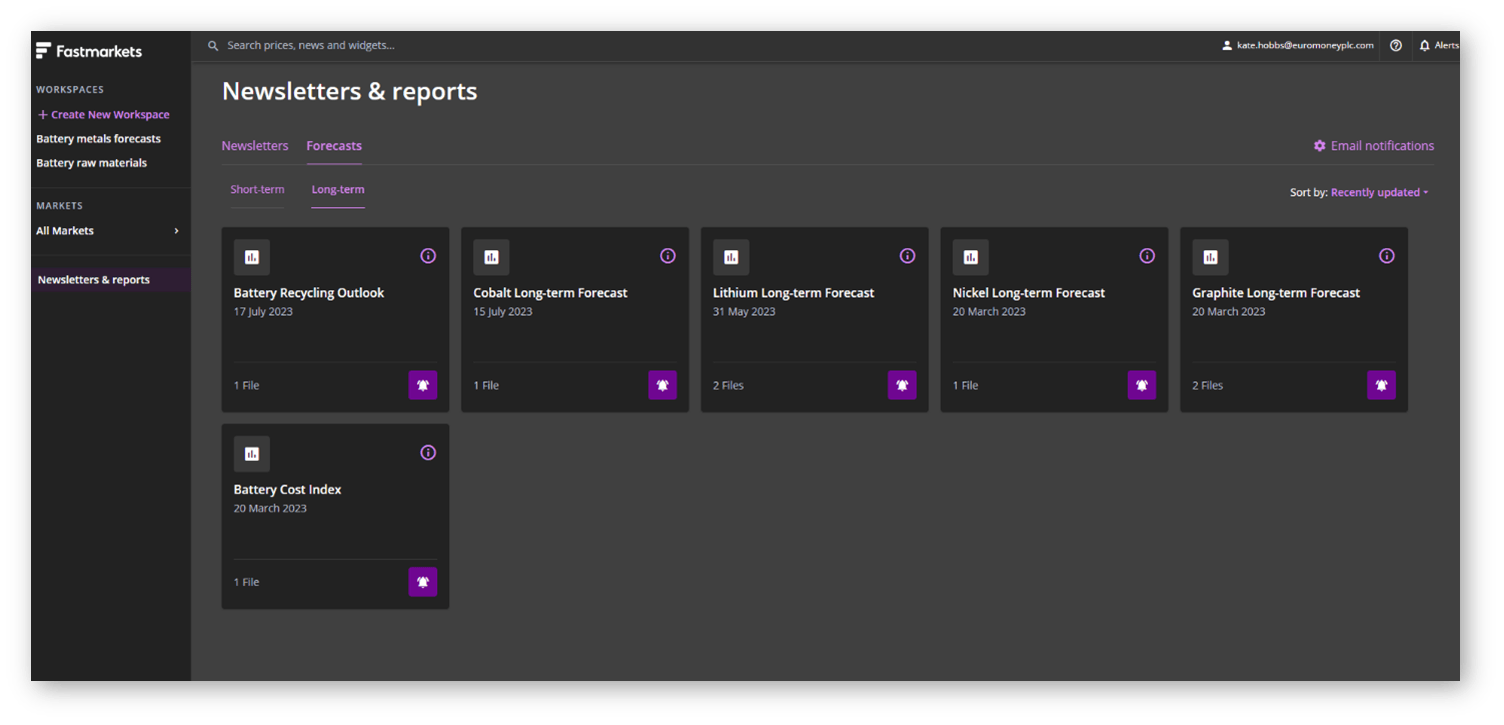The height and width of the screenshot is (725, 1504).
Task: Show info for Battery Cost Index
Action: (428, 453)
